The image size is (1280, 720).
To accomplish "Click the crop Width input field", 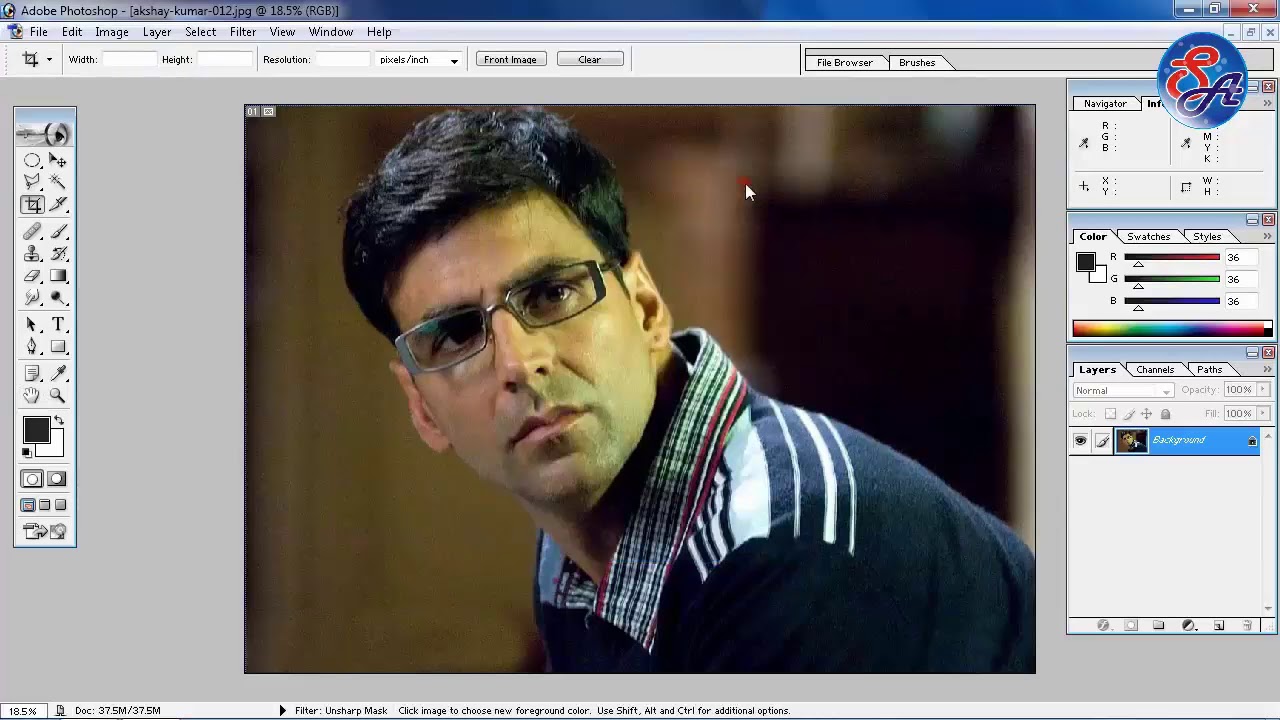I will (x=130, y=60).
